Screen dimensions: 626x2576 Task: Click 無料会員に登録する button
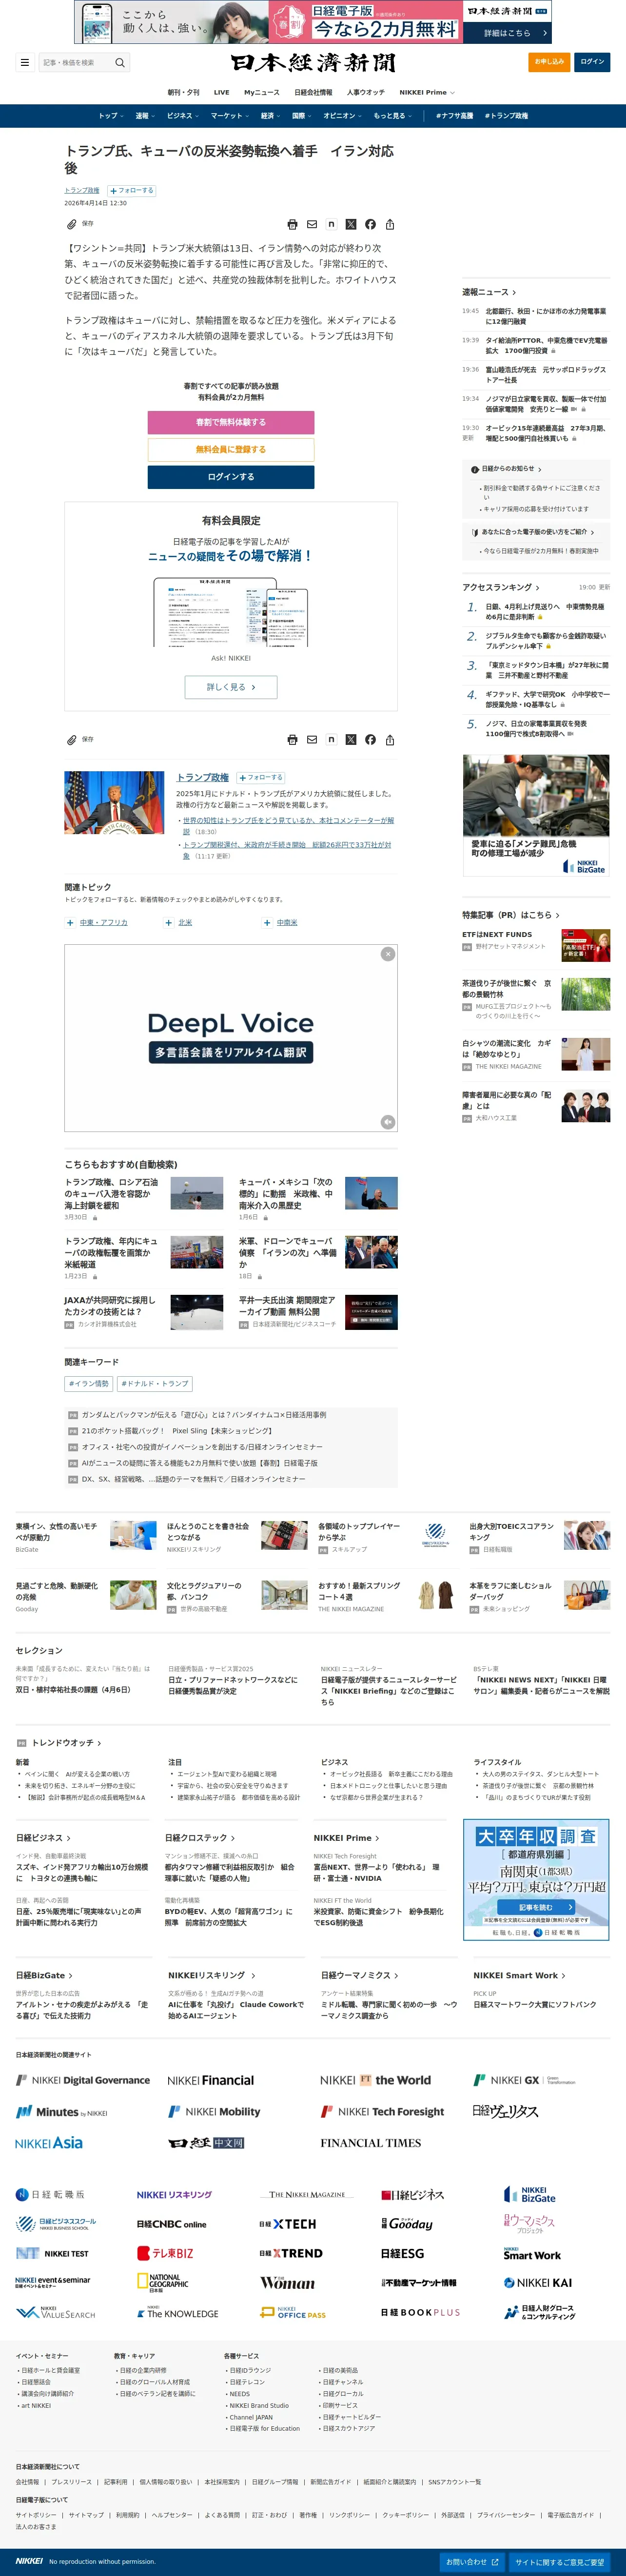[x=231, y=450]
